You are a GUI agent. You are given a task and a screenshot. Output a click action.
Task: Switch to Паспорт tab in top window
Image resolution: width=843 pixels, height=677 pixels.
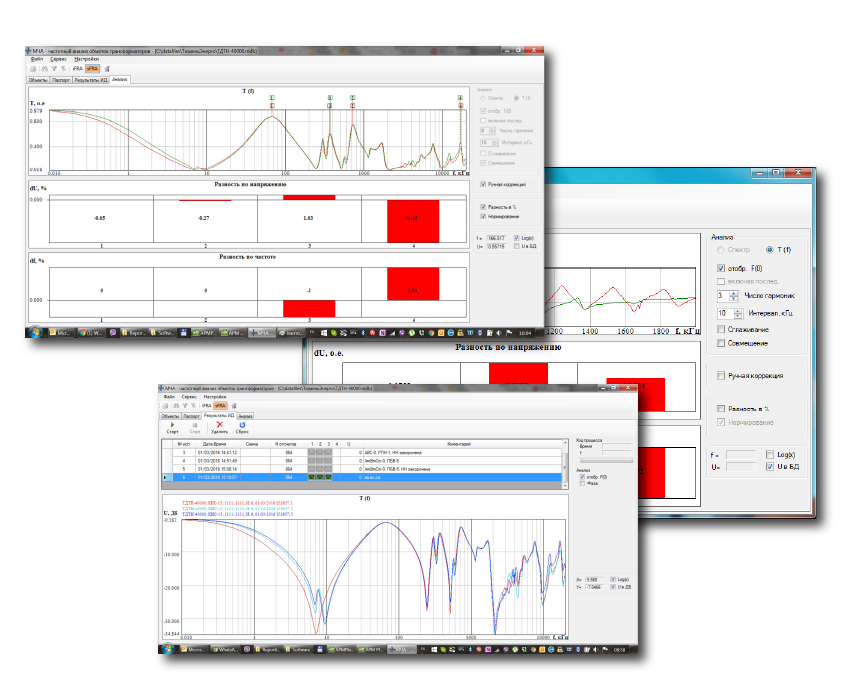[61, 79]
